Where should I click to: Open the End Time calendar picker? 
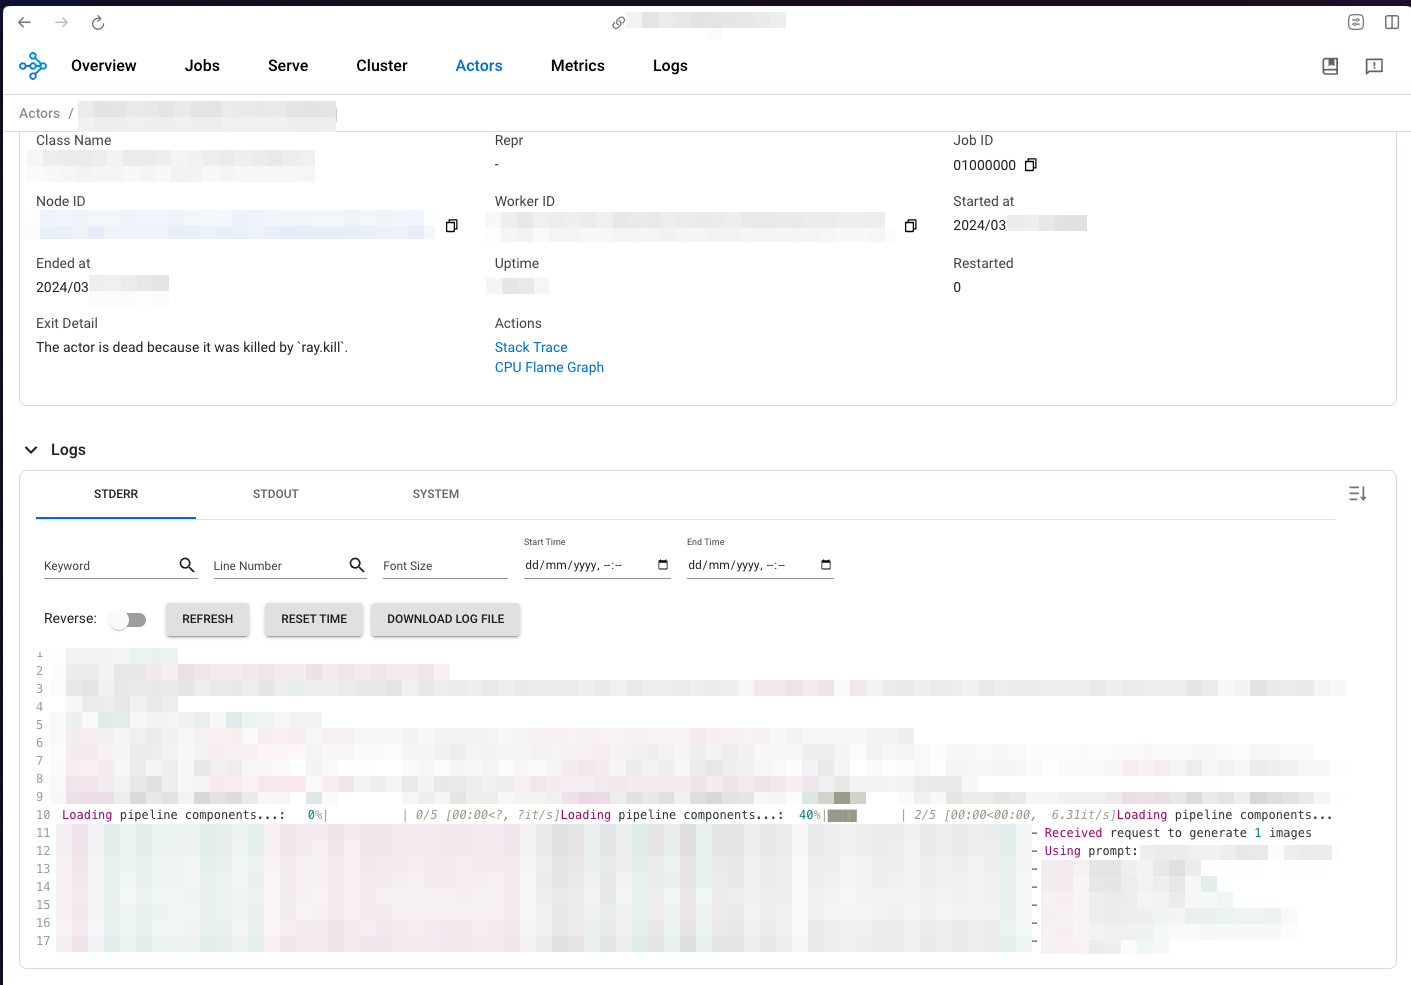(x=825, y=564)
